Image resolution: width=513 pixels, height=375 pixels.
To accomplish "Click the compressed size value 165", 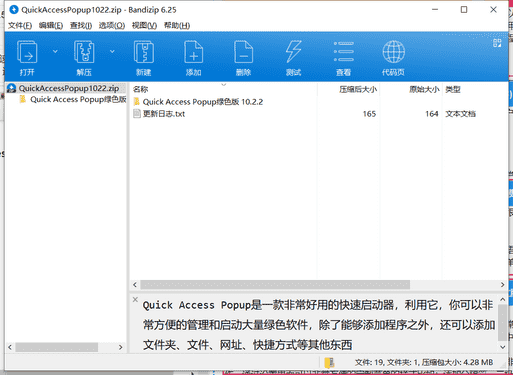I will (x=369, y=114).
